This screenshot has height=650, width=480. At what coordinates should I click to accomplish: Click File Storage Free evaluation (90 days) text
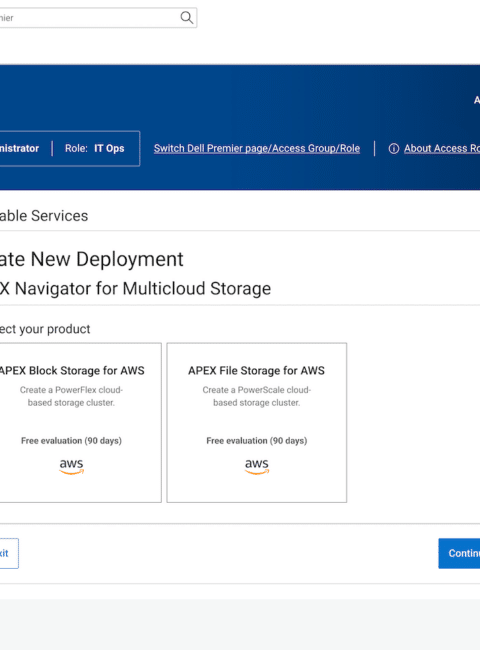point(257,441)
